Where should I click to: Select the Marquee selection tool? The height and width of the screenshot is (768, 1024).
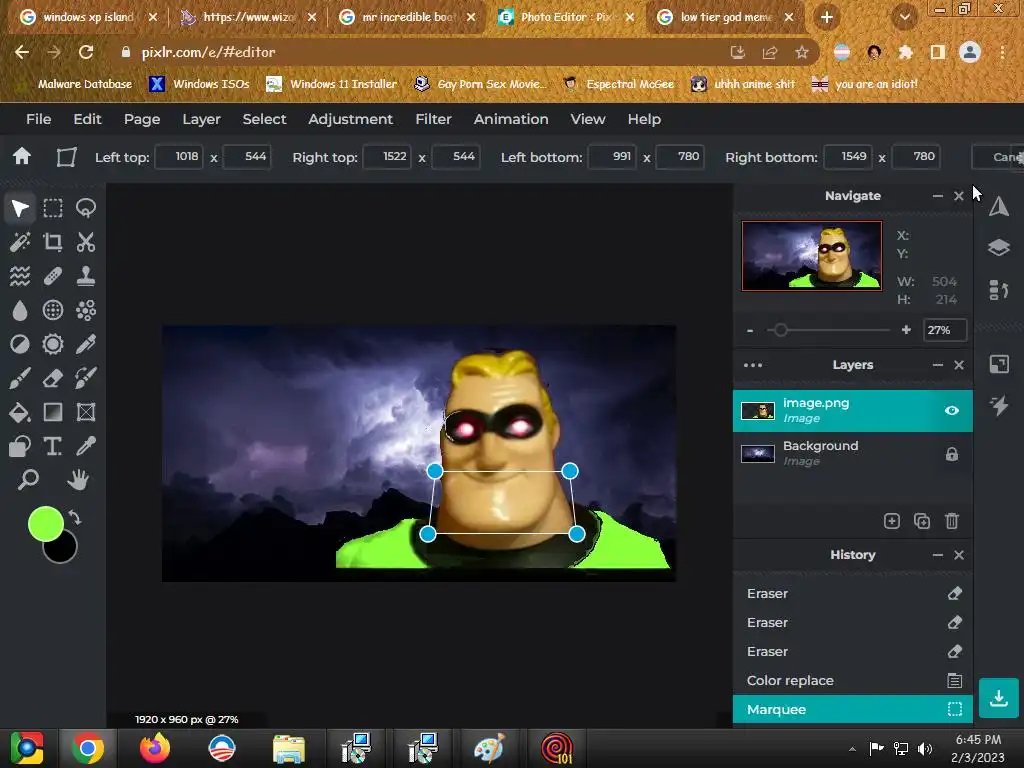53,208
